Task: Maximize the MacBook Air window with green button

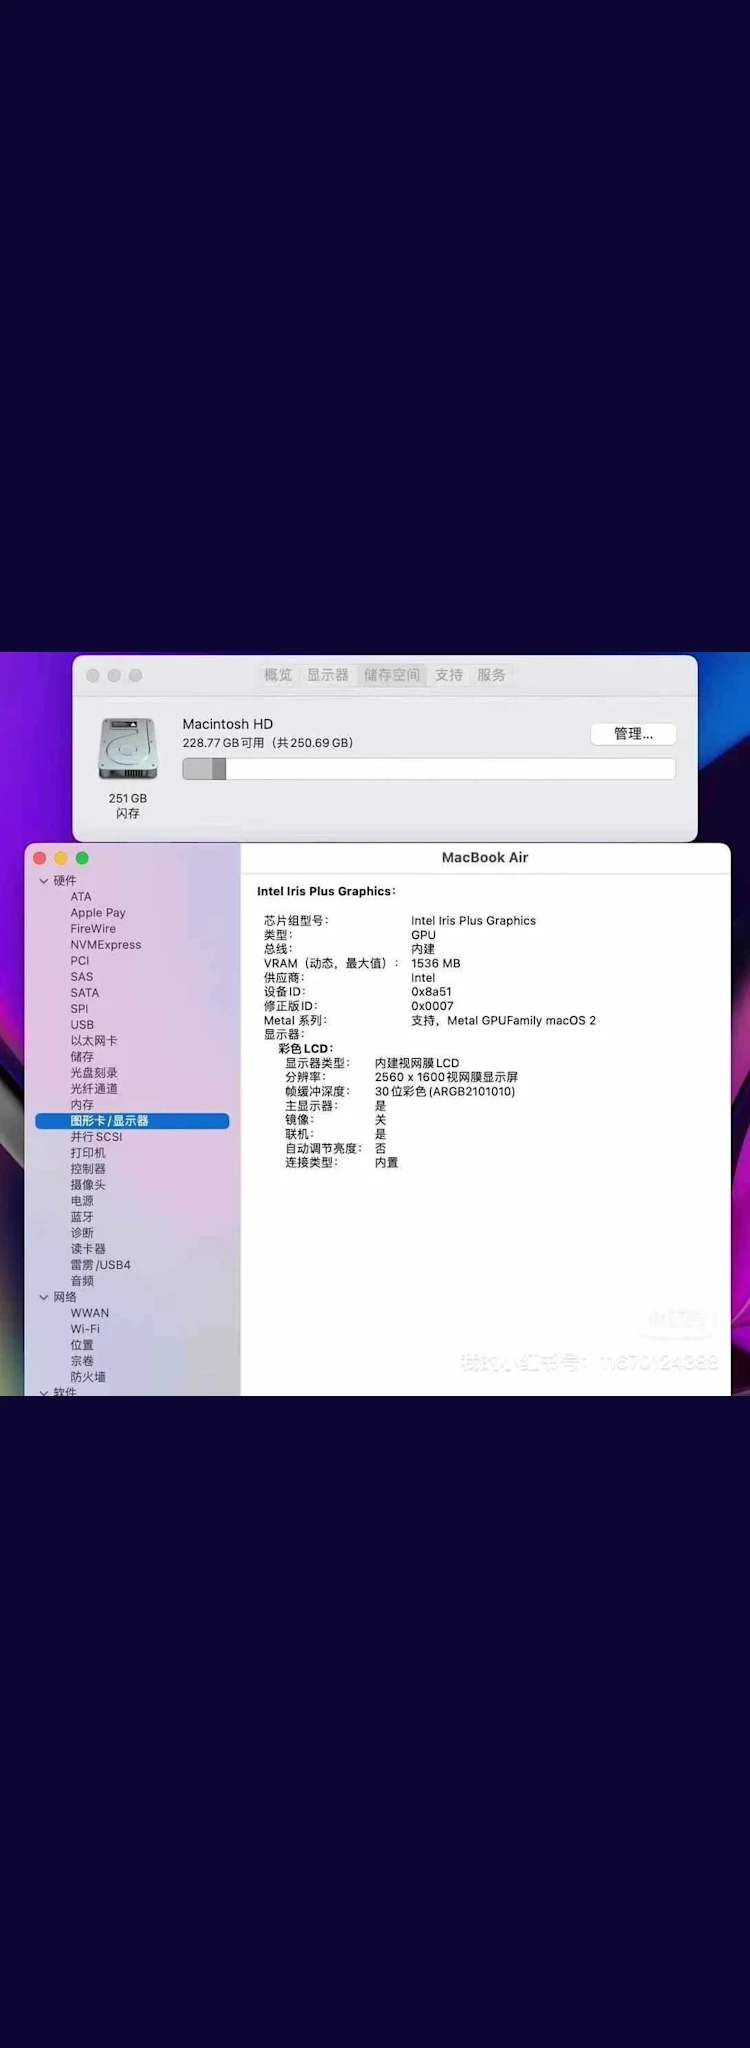Action: point(82,858)
